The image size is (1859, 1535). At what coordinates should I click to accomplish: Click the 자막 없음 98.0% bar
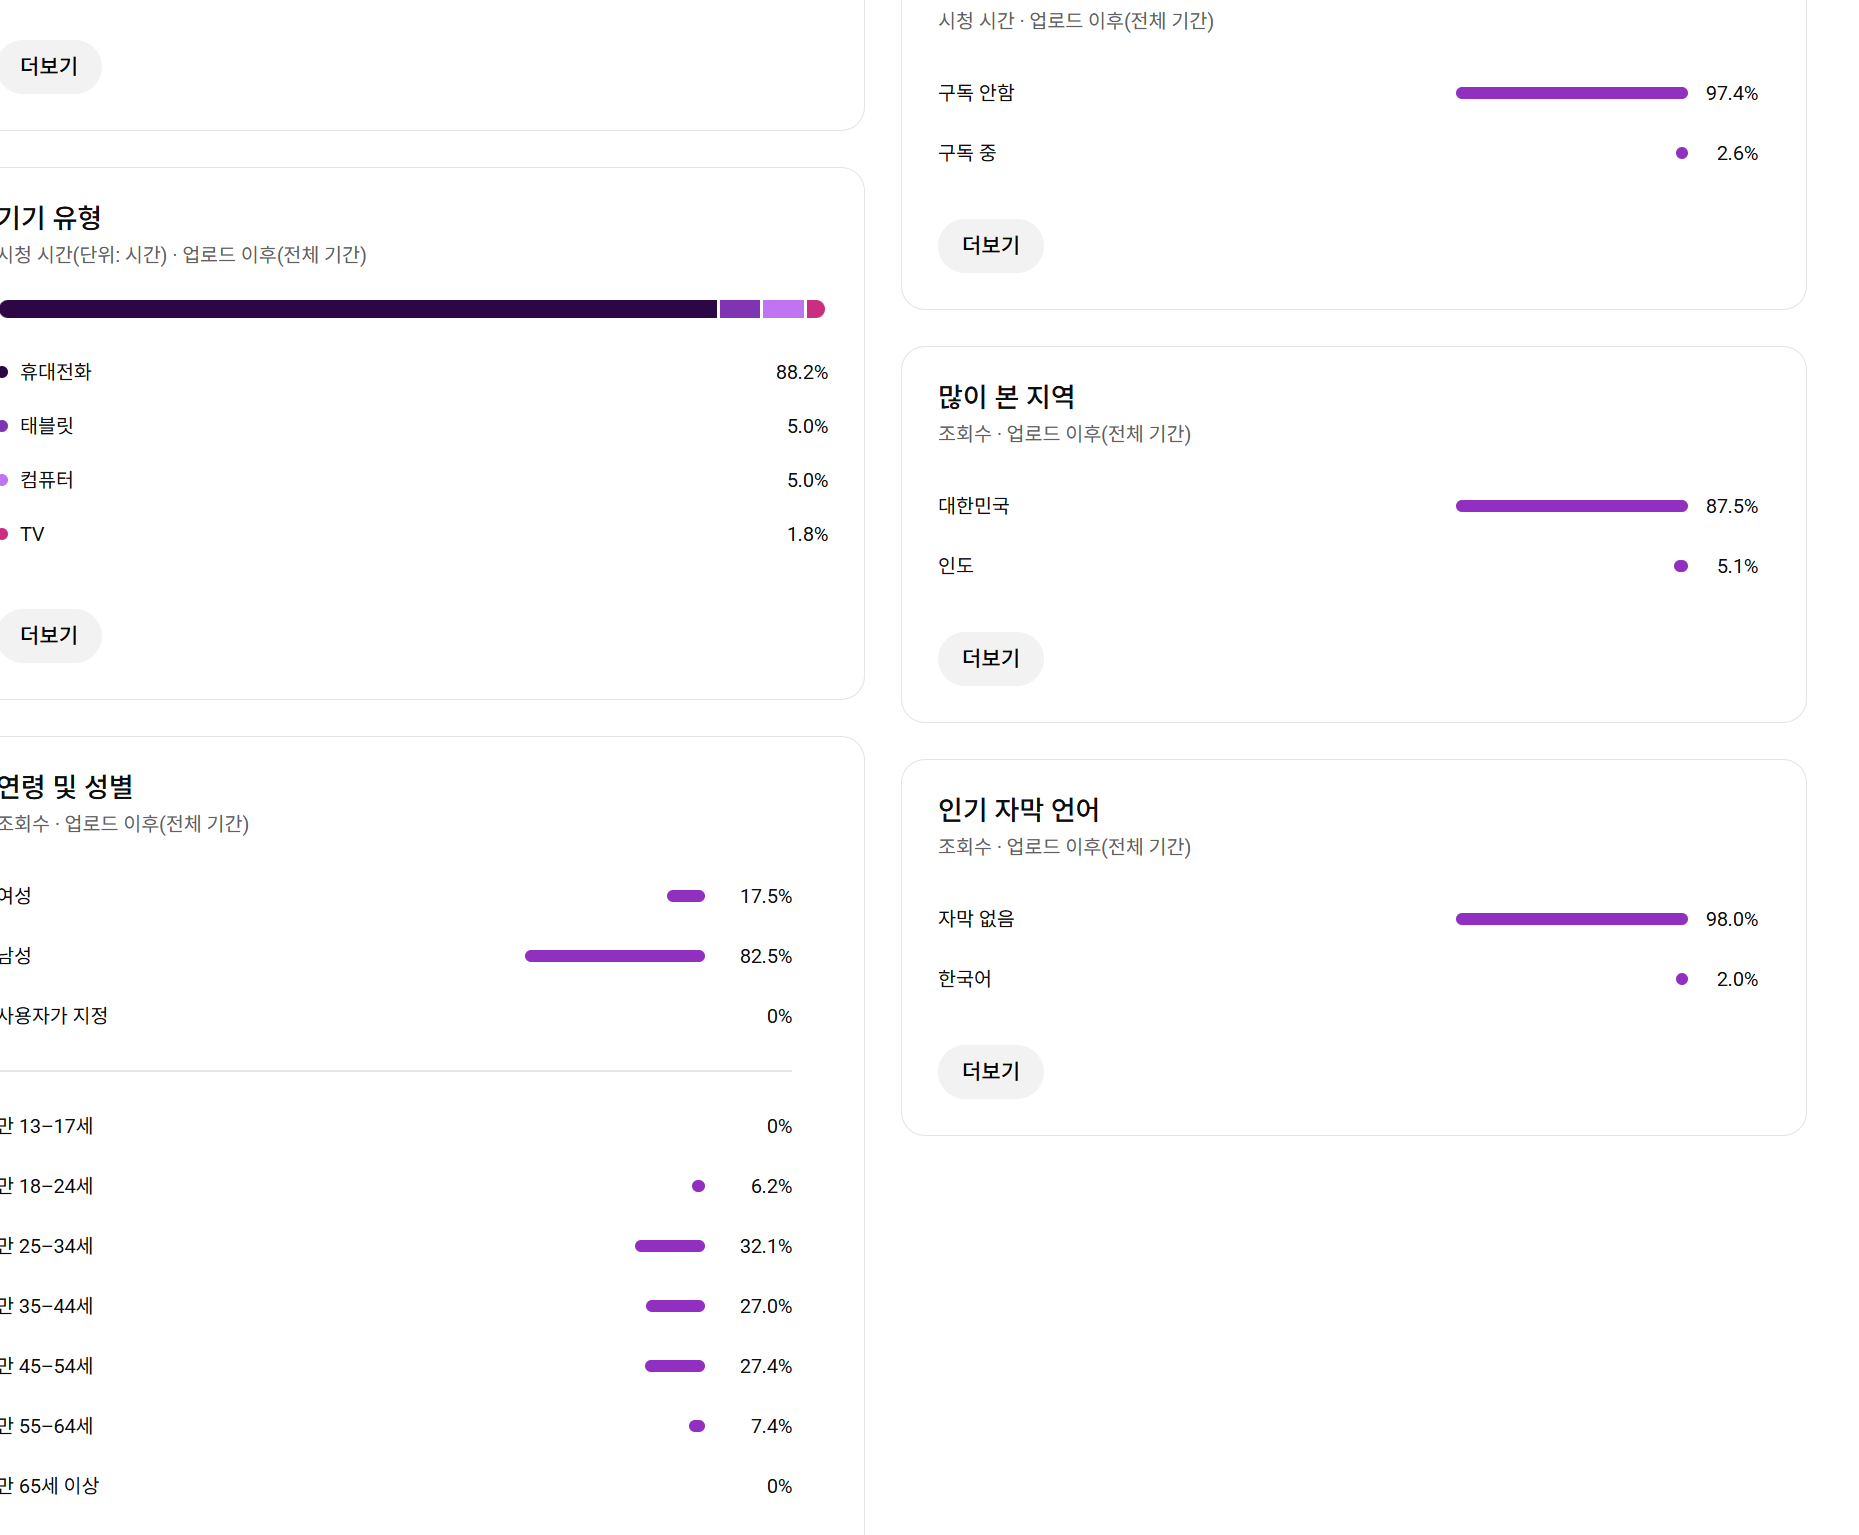click(1571, 919)
